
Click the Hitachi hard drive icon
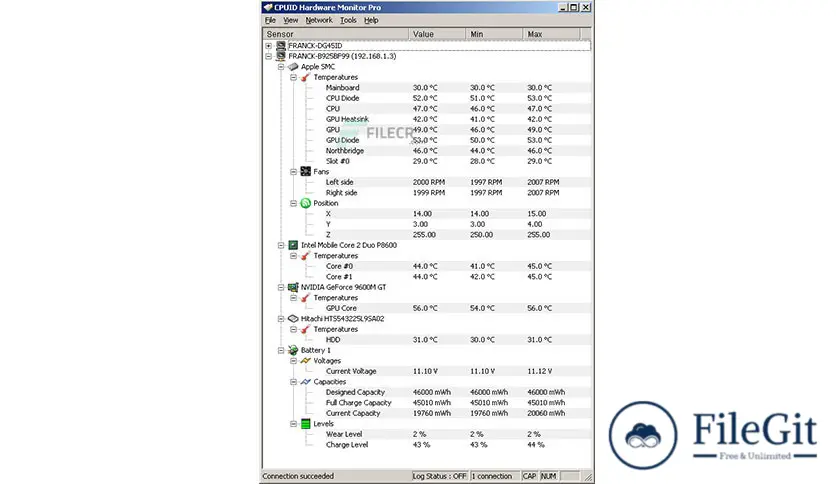click(x=293, y=319)
